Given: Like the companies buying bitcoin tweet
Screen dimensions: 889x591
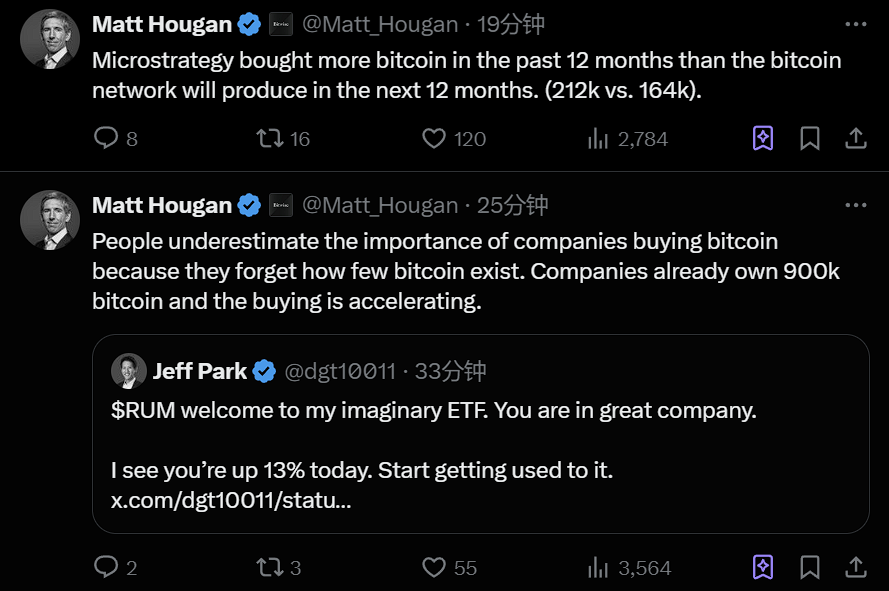Looking at the screenshot, I should (434, 567).
